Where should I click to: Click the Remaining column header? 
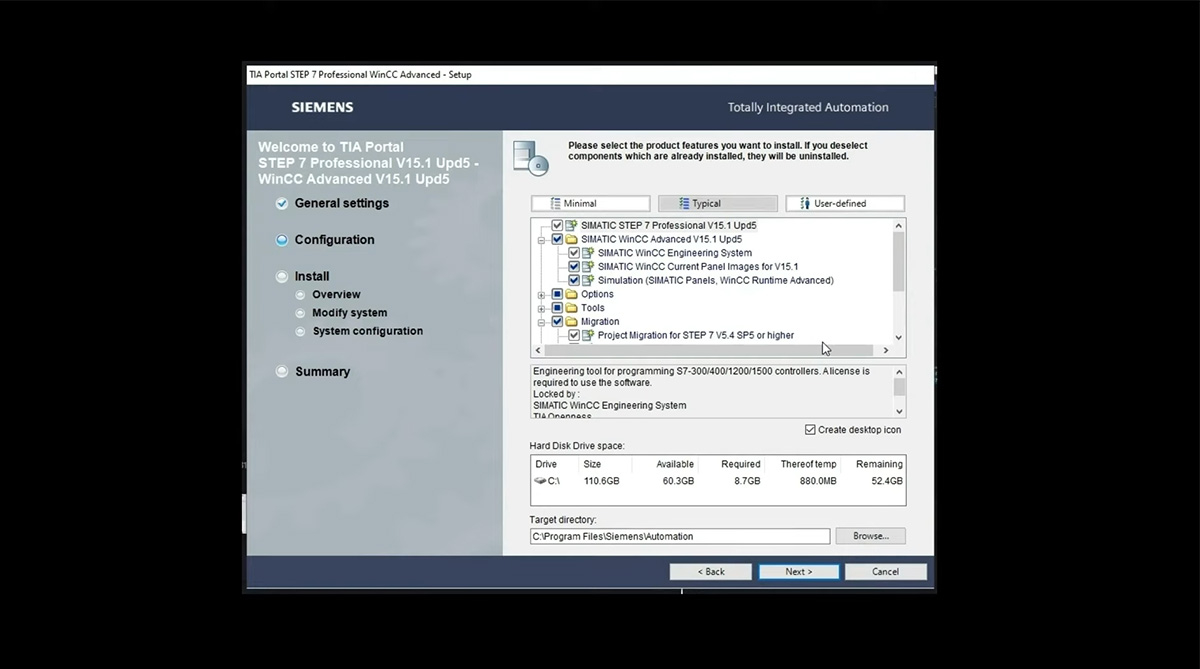[879, 464]
